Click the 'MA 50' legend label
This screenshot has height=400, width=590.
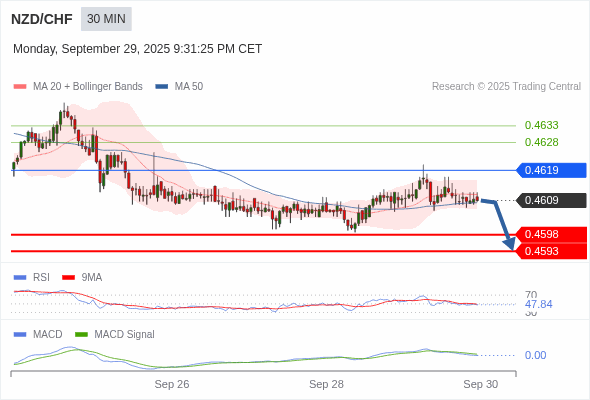coord(189,87)
